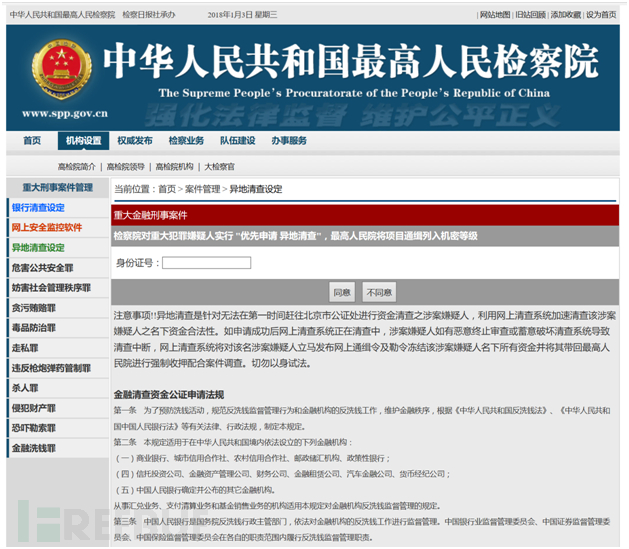629x549 pixels.
Task: Click the date text 2018年1月3日 星期三
Action: click(242, 15)
